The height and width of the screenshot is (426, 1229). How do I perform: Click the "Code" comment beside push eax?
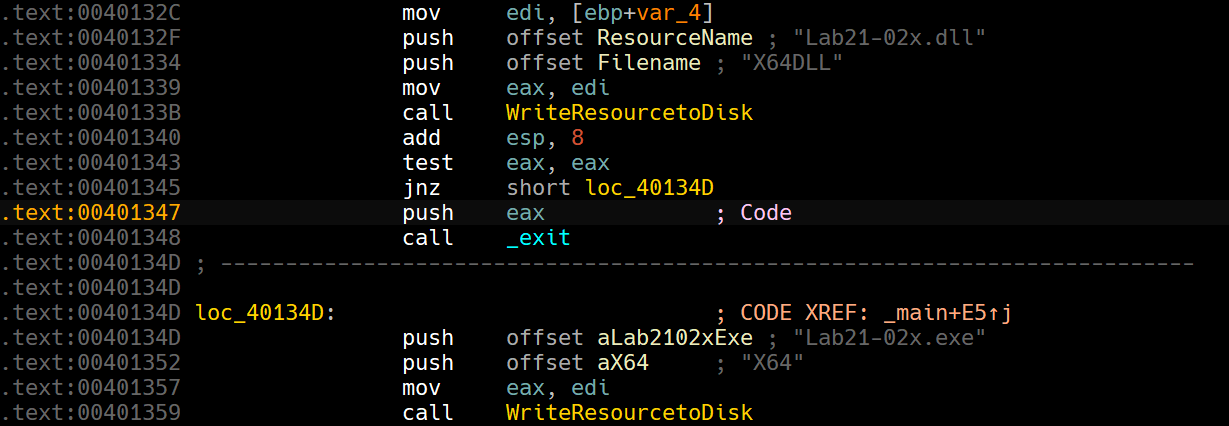pyautogui.click(x=765, y=213)
